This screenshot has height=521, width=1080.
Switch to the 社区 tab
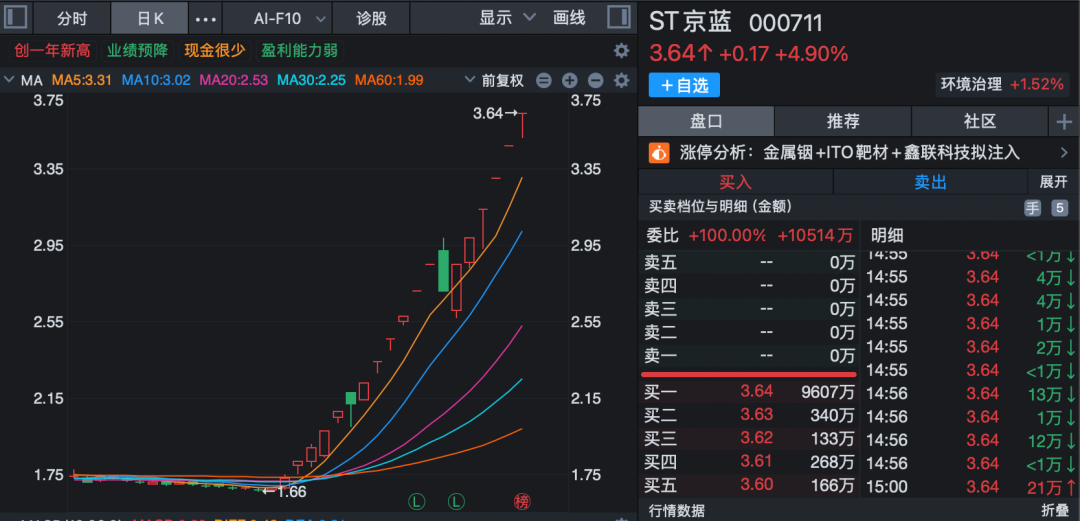pos(980,122)
